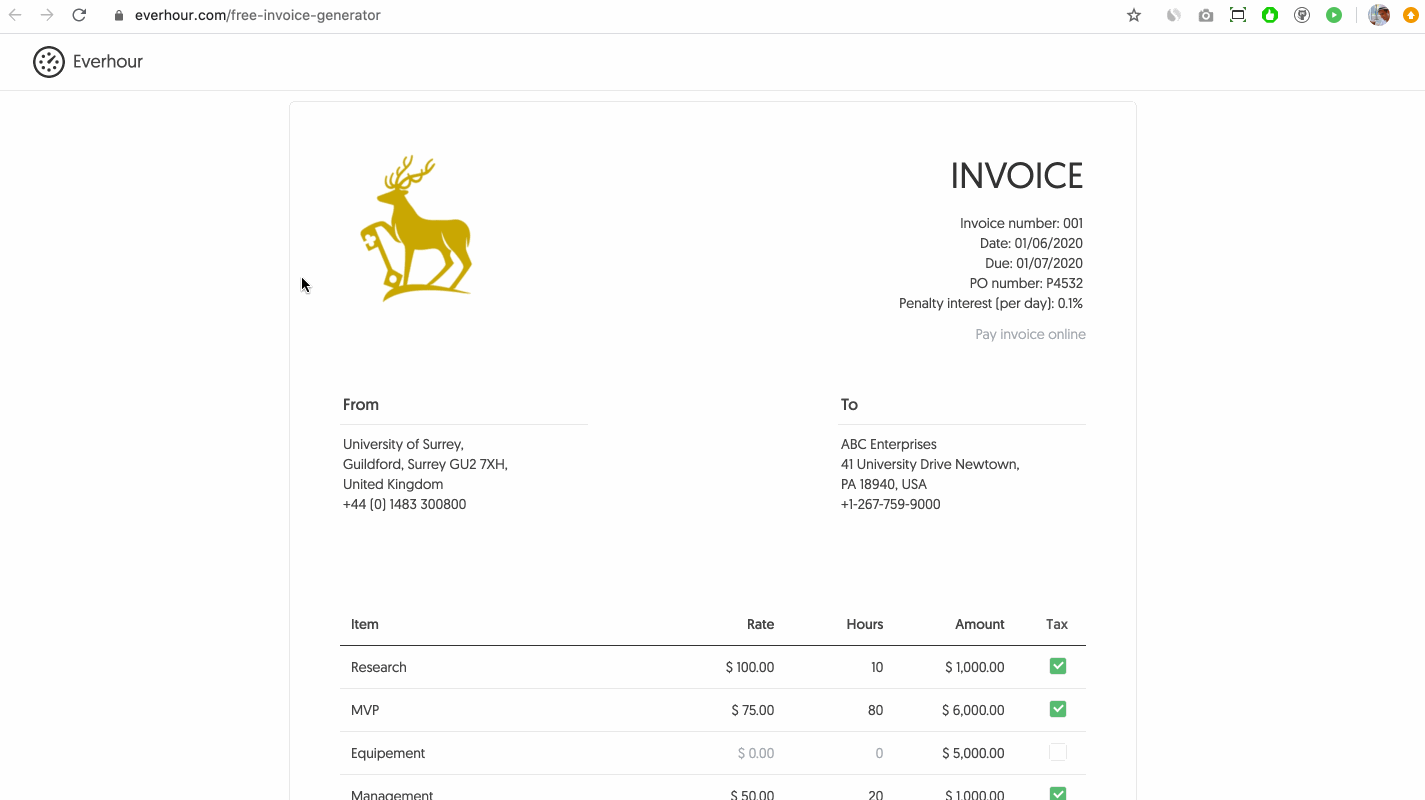Click the deer logo on the invoice
The image size is (1425, 800).
point(416,228)
